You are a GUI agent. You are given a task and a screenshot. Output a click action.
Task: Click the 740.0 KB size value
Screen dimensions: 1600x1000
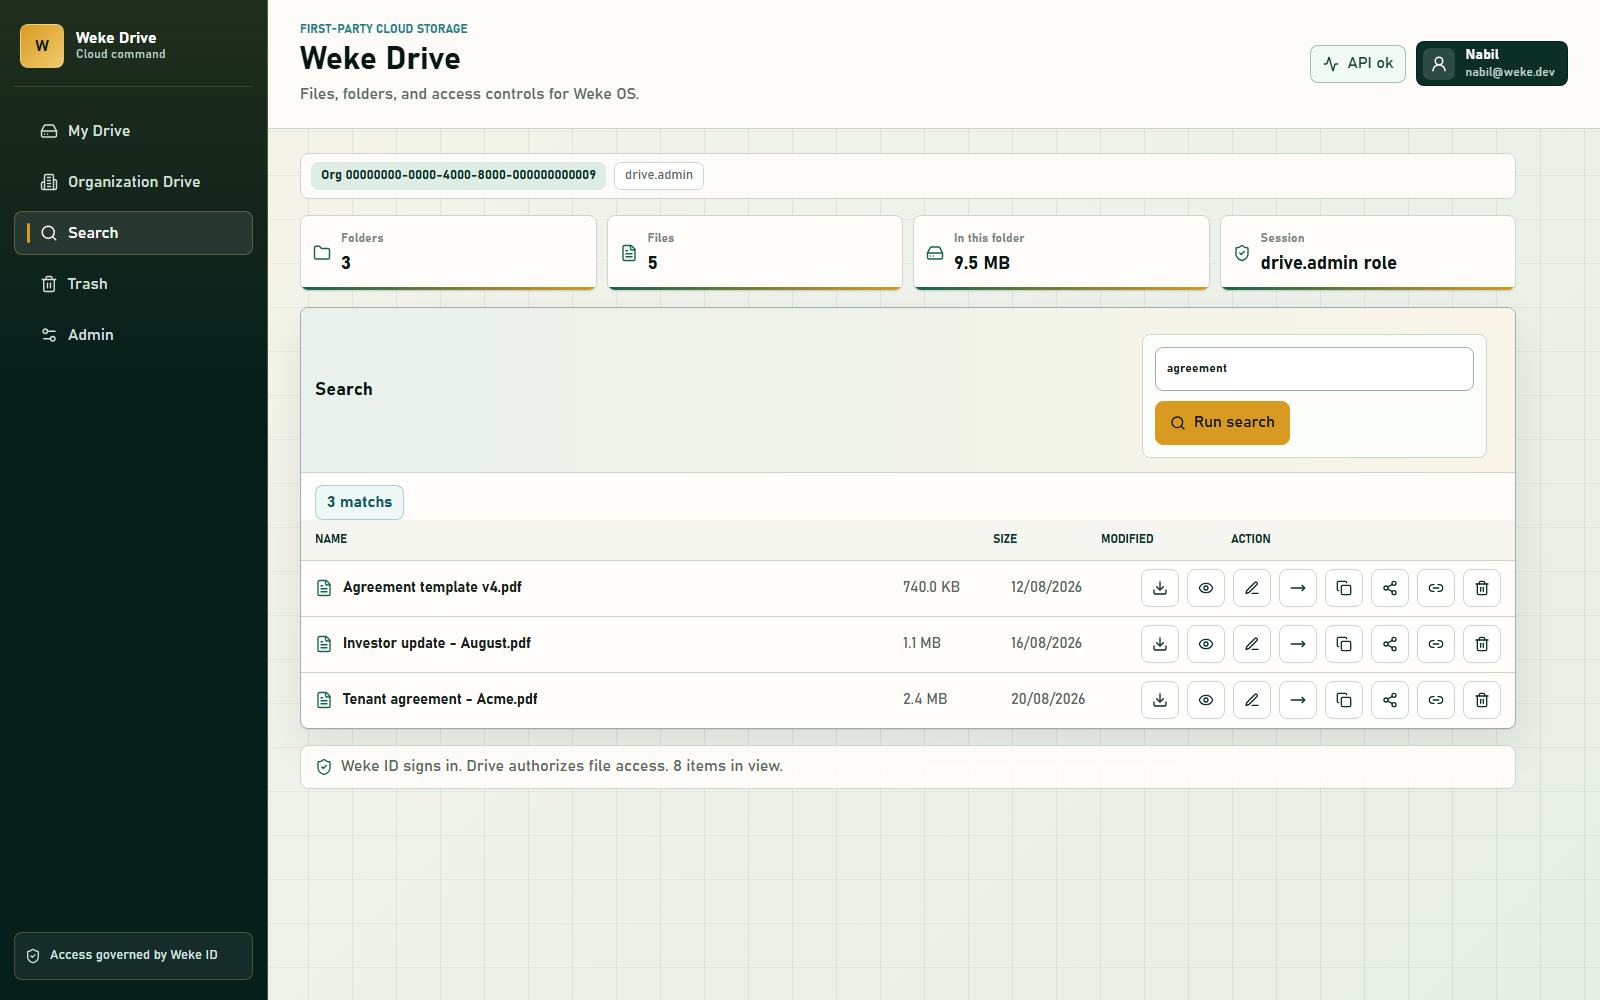click(x=931, y=588)
